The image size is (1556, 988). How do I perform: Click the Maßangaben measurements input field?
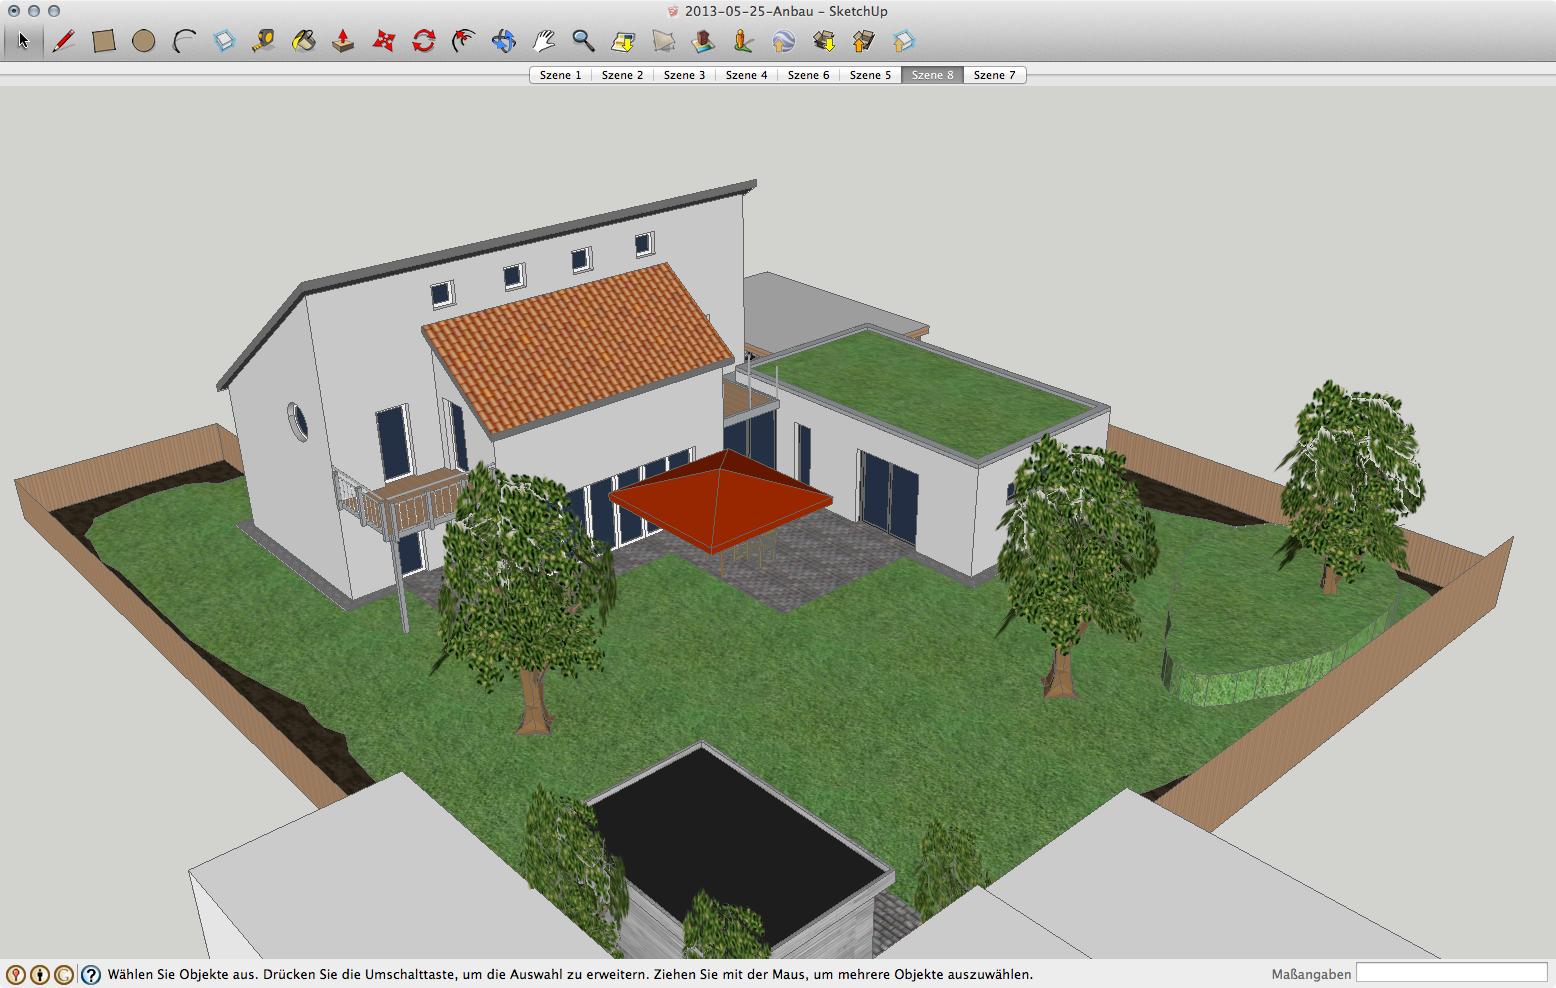[x=1451, y=973]
